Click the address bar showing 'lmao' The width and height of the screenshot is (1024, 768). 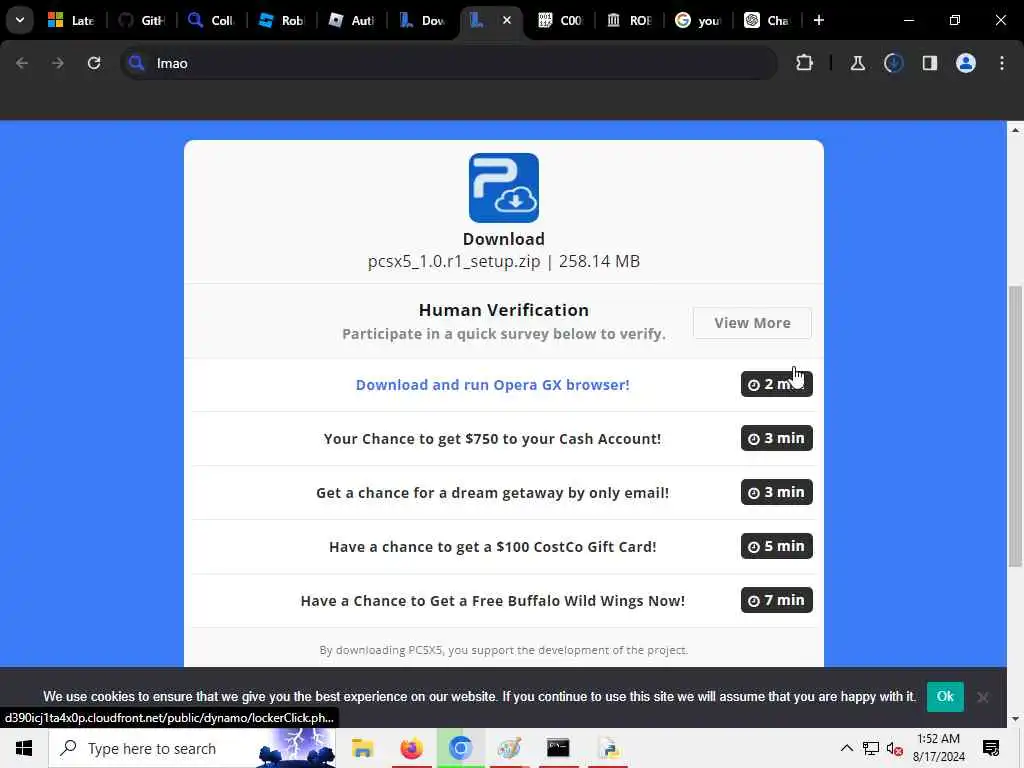[449, 63]
